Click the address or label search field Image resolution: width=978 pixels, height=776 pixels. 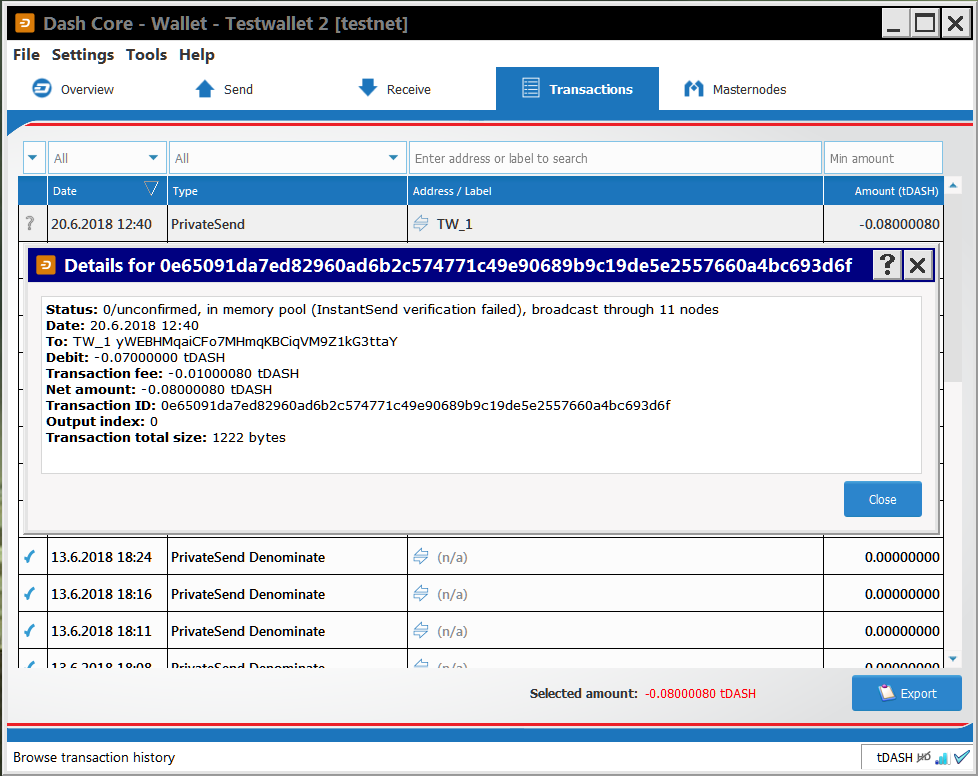pyautogui.click(x=615, y=158)
